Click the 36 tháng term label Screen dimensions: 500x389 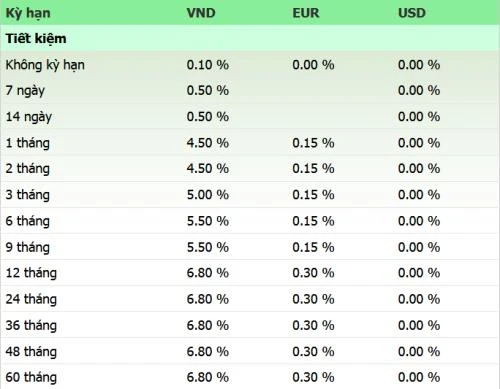pos(31,326)
